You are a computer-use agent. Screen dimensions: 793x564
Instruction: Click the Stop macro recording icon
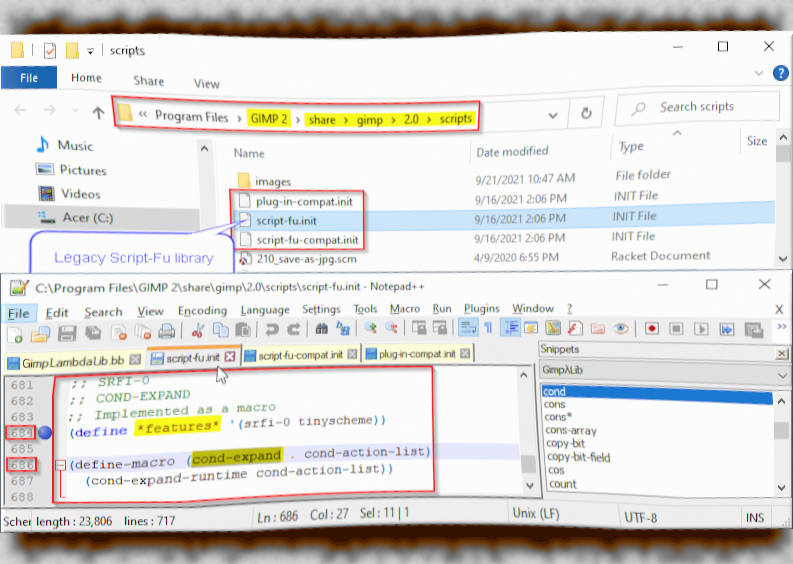coord(676,329)
